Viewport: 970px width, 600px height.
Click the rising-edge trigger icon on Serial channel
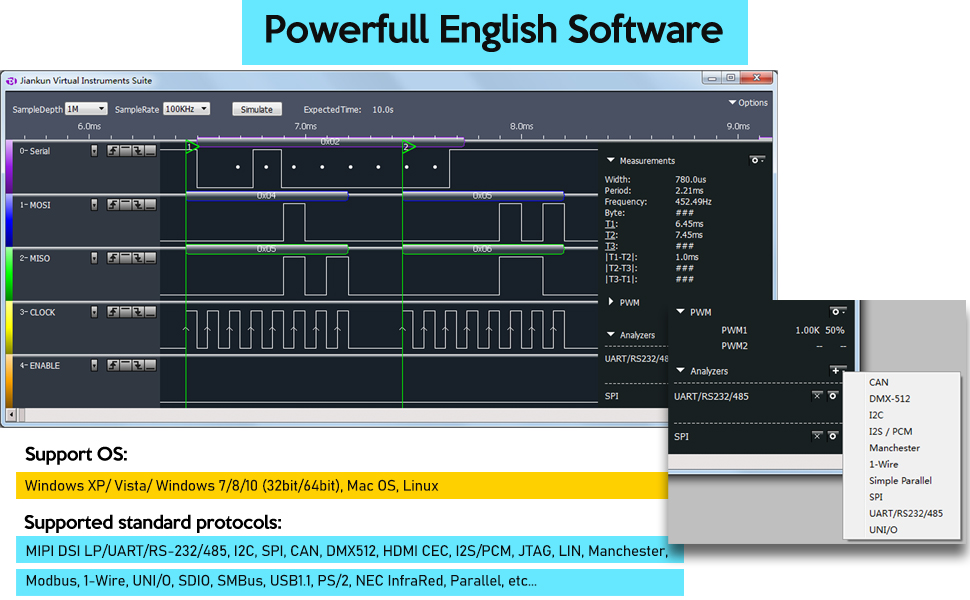[x=113, y=152]
